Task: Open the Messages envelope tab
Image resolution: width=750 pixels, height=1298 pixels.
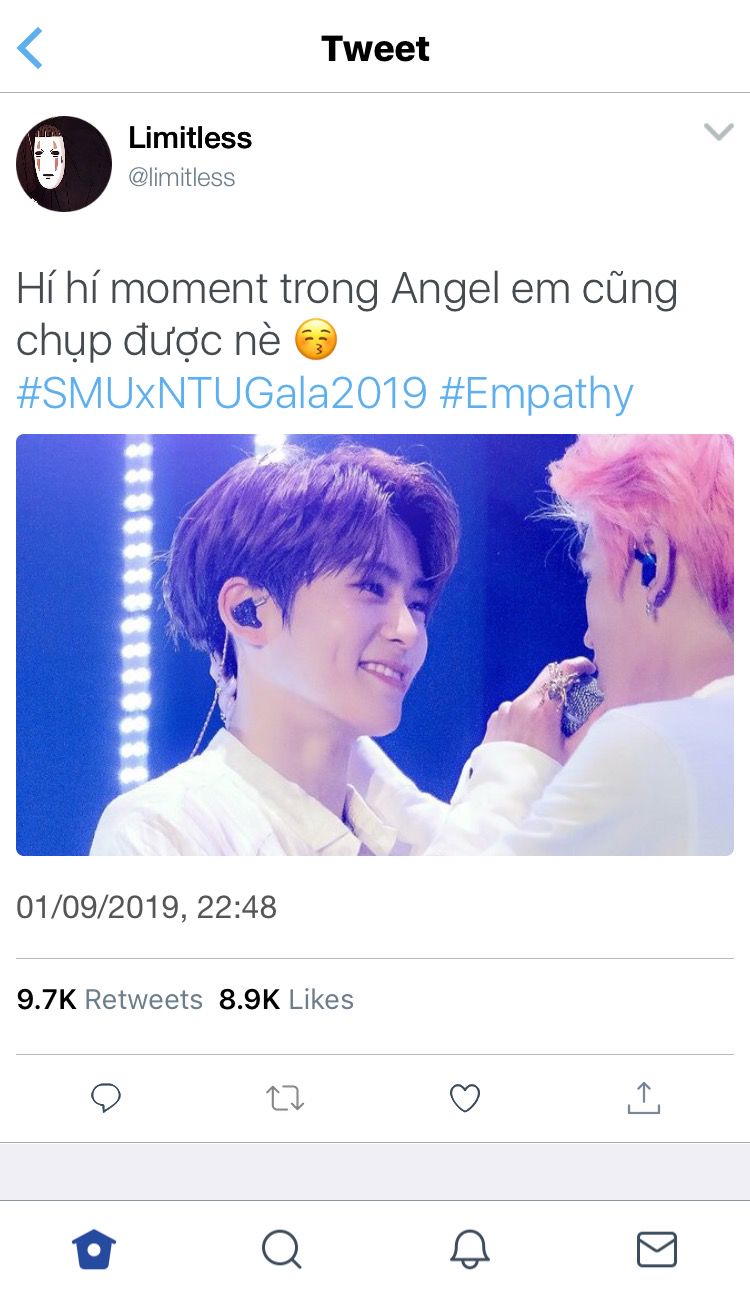Action: [657, 1249]
